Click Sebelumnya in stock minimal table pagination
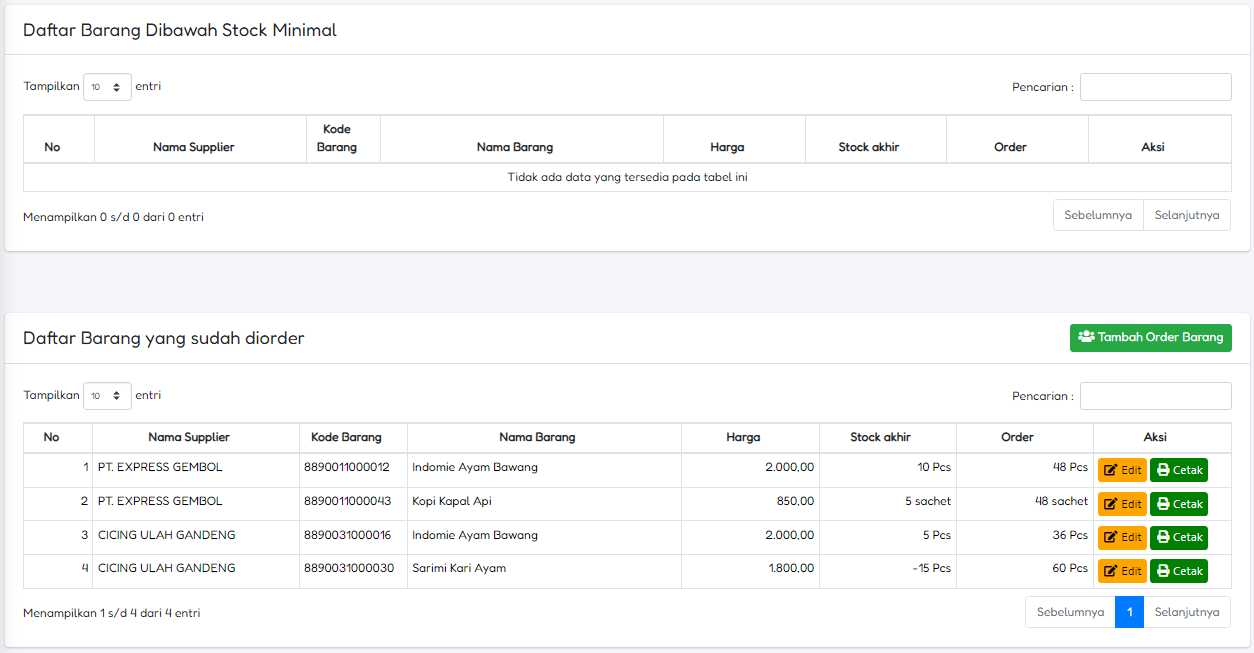This screenshot has width=1254, height=653. 1098,215
